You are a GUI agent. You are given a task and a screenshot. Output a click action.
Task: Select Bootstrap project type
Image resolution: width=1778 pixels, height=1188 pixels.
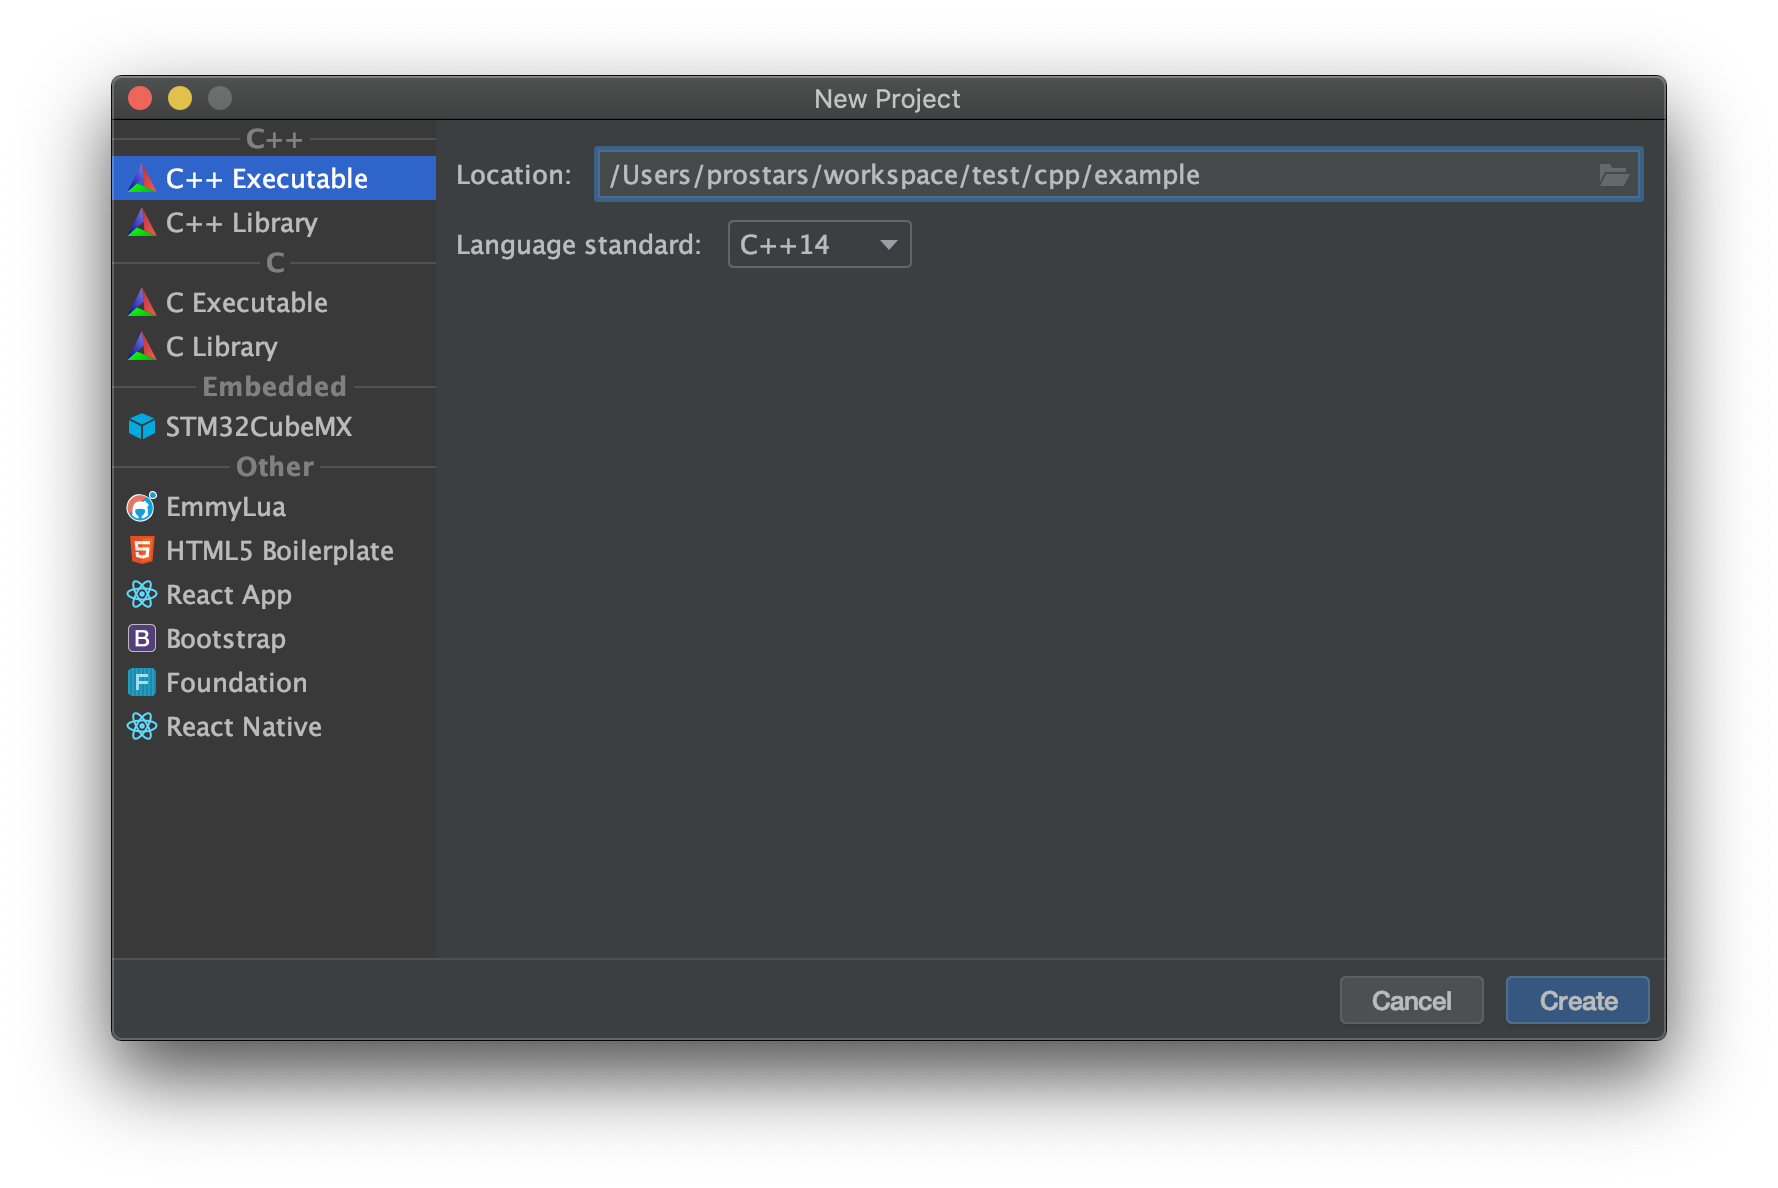click(274, 639)
